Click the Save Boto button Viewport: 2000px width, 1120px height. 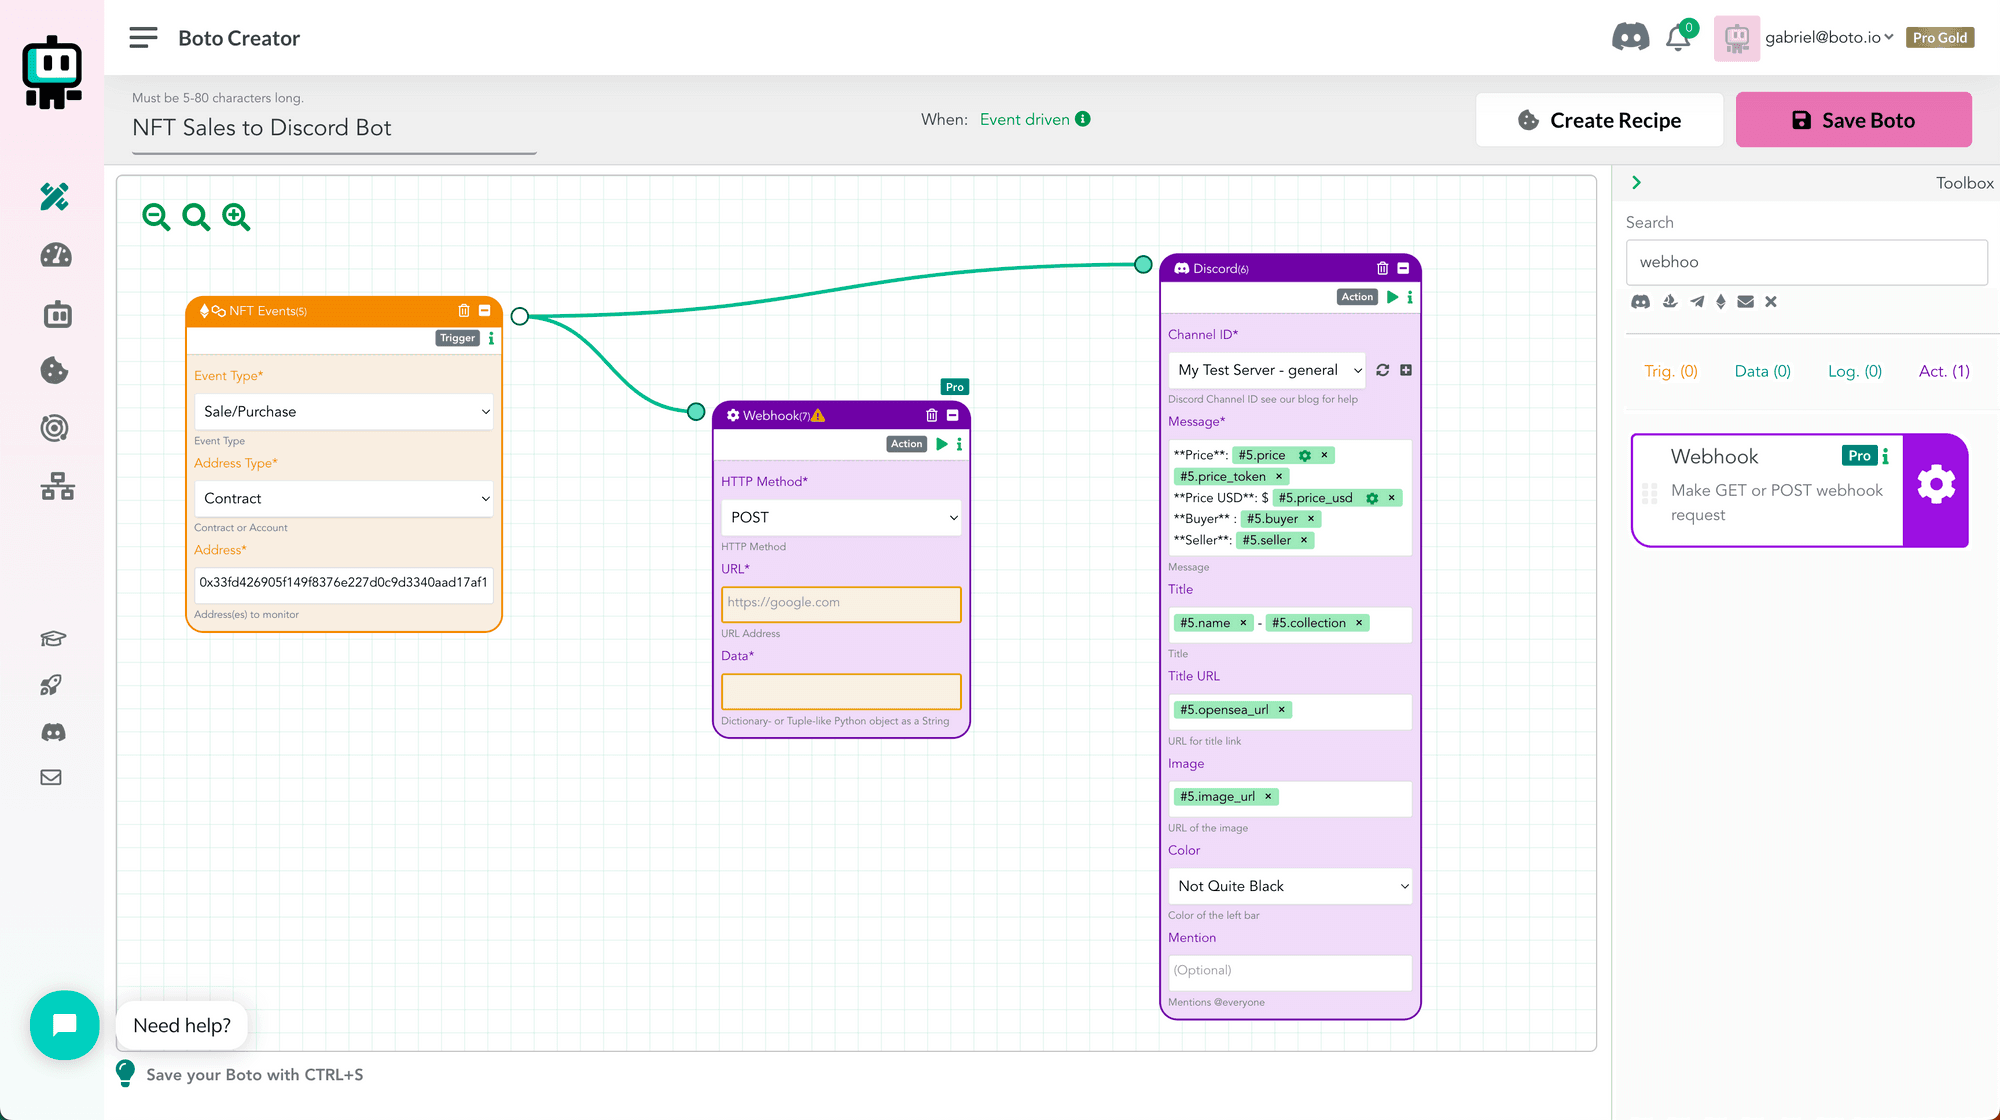pos(1853,120)
